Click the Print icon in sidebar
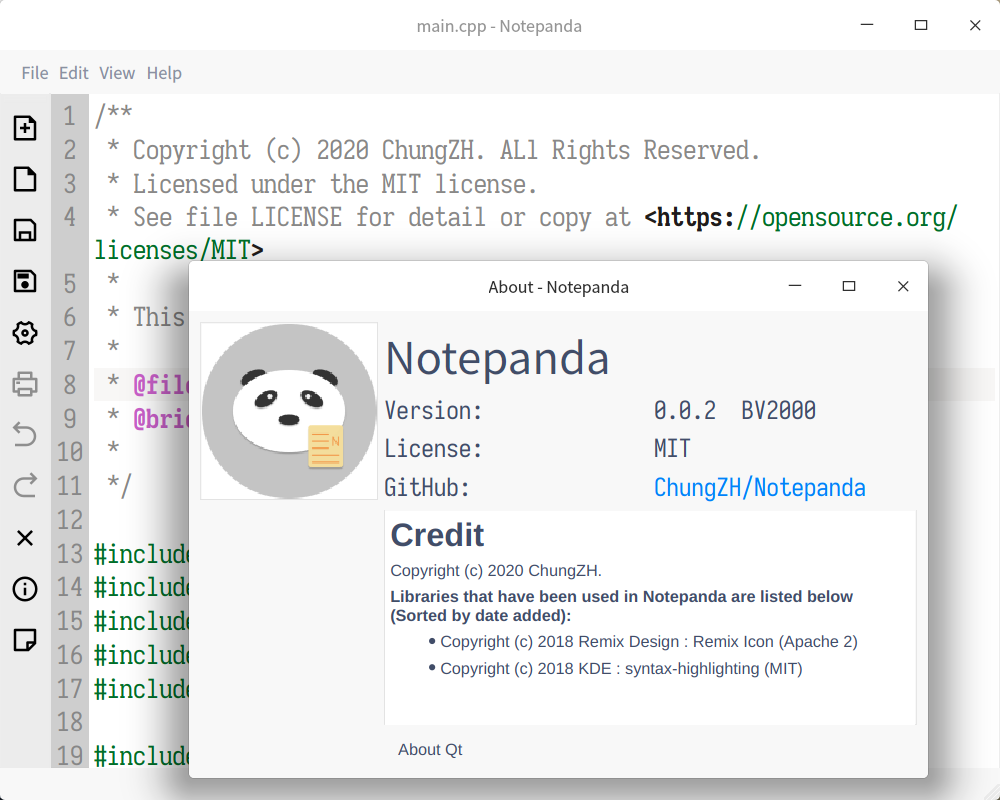 [x=25, y=384]
